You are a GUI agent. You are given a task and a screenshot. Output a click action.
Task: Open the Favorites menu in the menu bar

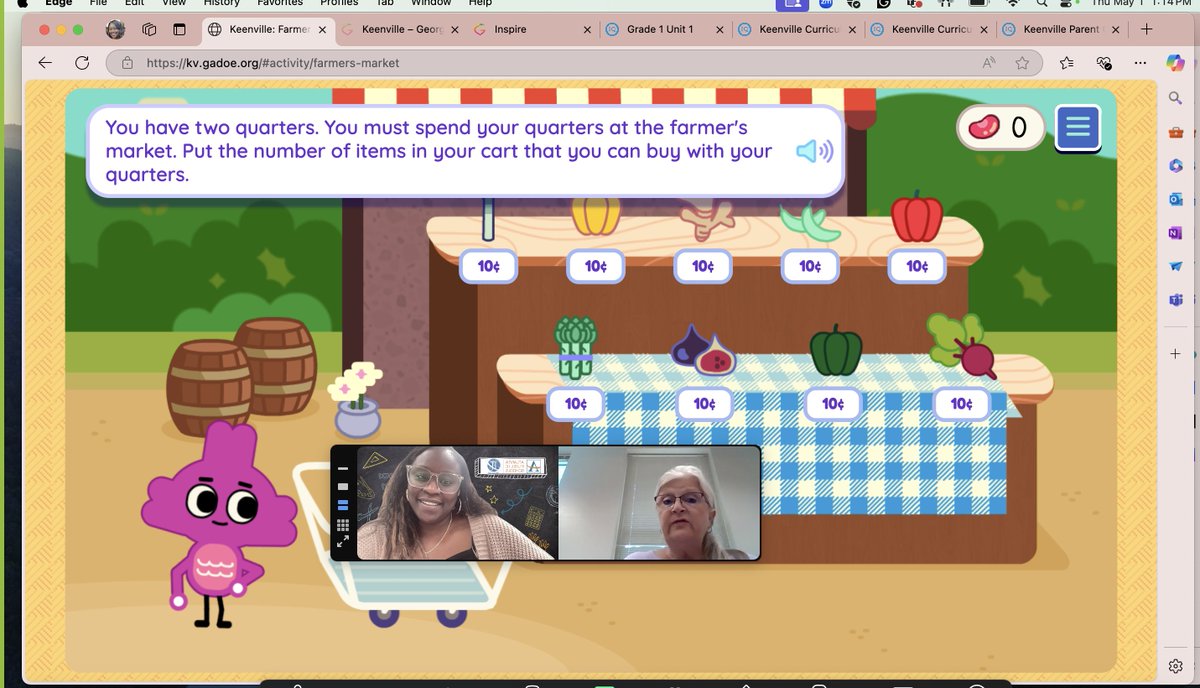click(x=280, y=3)
